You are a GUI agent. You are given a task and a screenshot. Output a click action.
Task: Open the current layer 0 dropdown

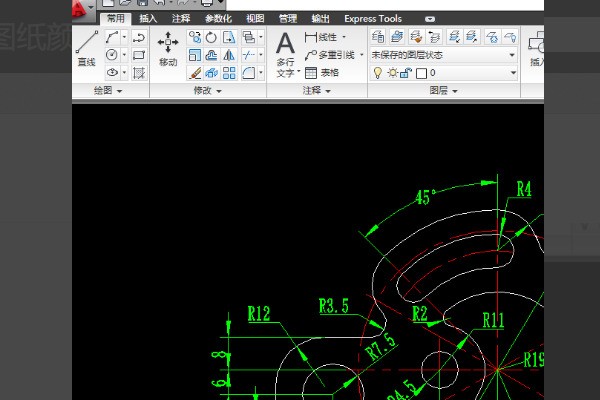pyautogui.click(x=511, y=73)
